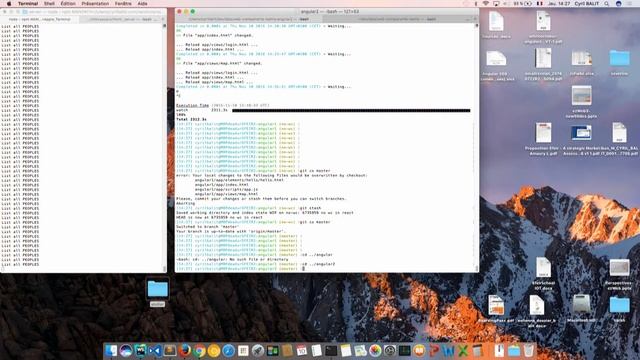640x360 pixels.
Task: Open Visual Studio Code from the Dock
Action: click(155, 350)
